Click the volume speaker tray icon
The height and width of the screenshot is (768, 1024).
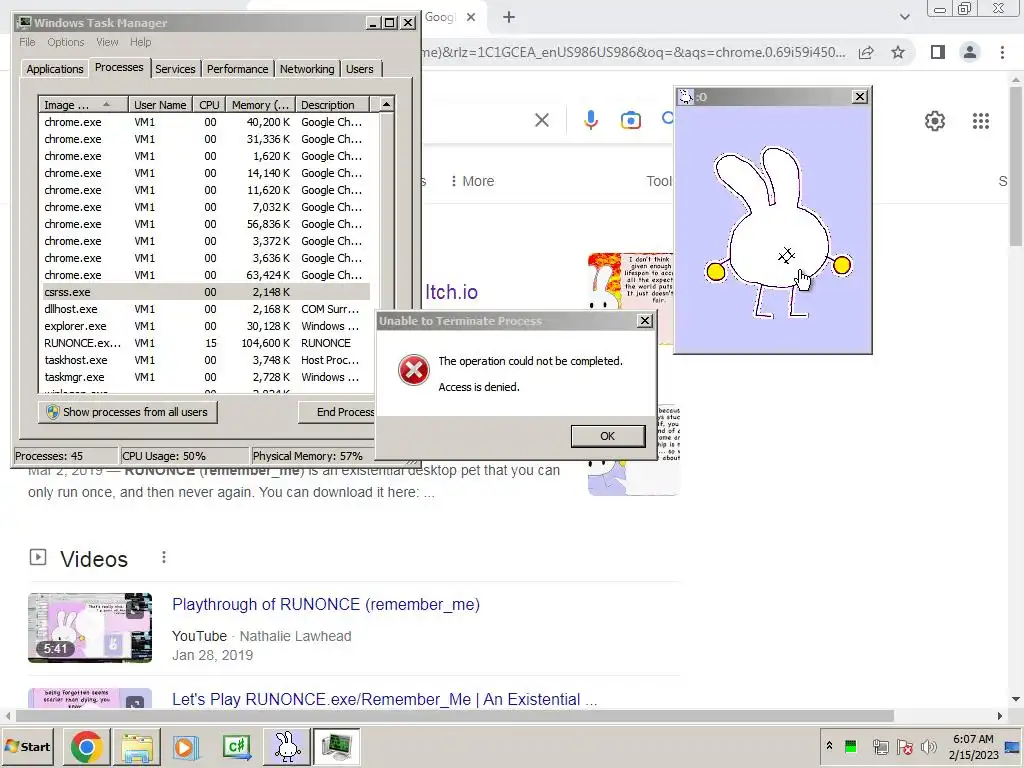click(x=928, y=746)
